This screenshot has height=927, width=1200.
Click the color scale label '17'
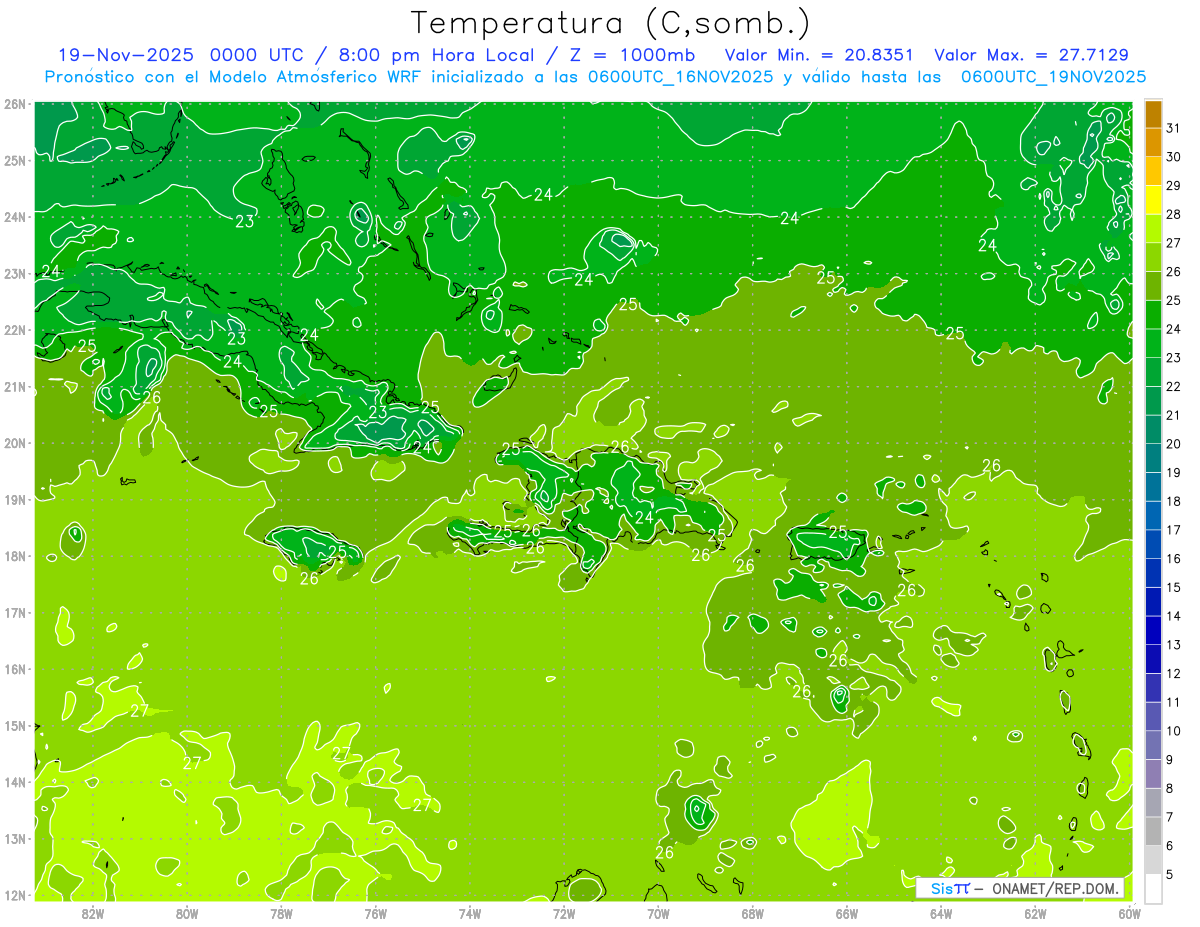pyautogui.click(x=1174, y=530)
